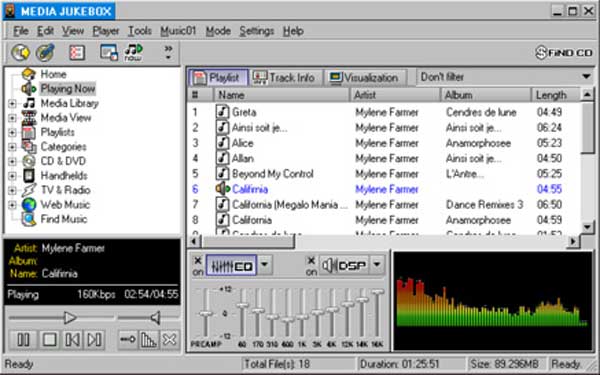Select the track named Alice
This screenshot has height=375, width=600.
(242, 143)
